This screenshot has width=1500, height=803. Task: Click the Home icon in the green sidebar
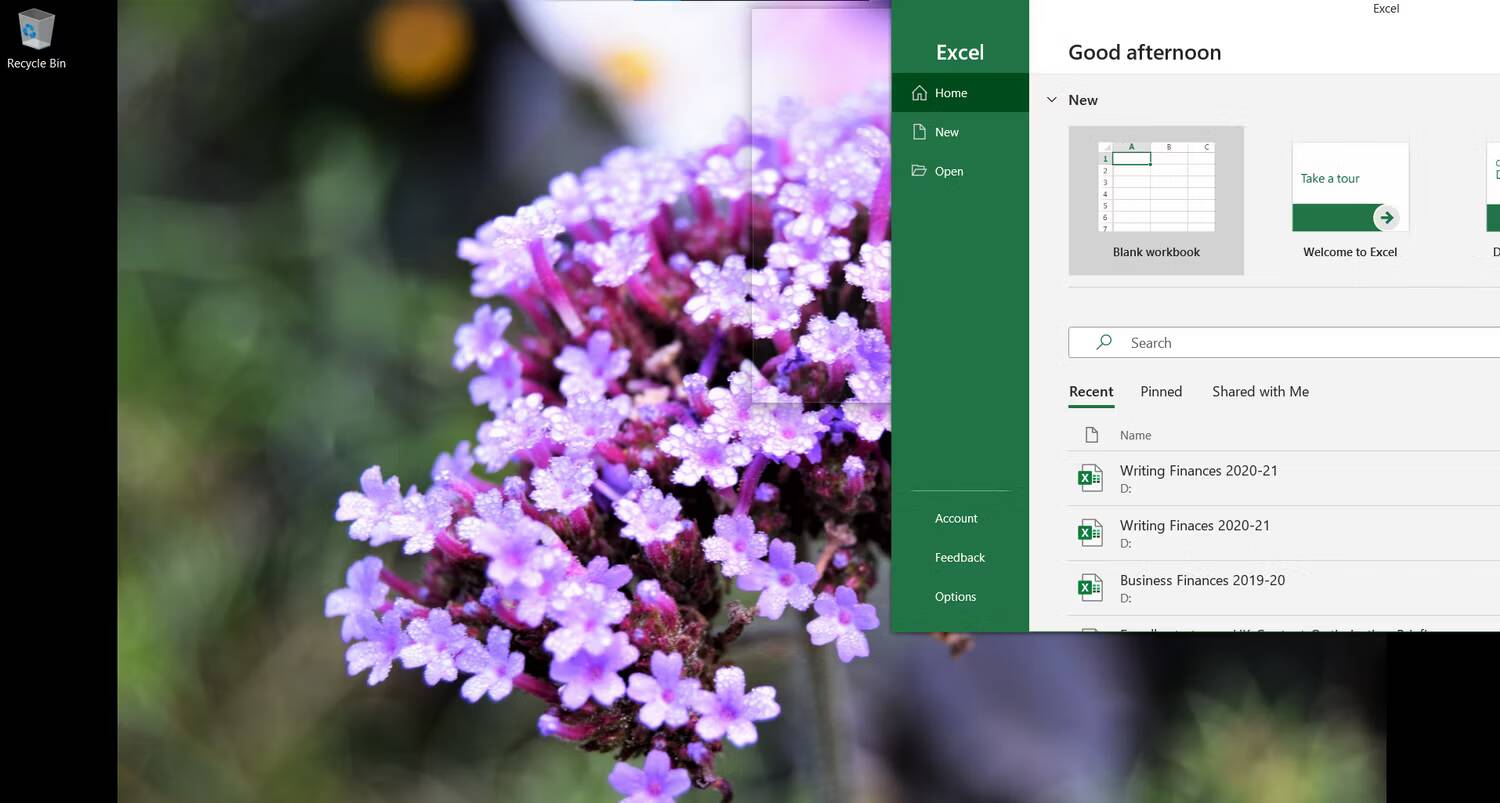coord(919,92)
